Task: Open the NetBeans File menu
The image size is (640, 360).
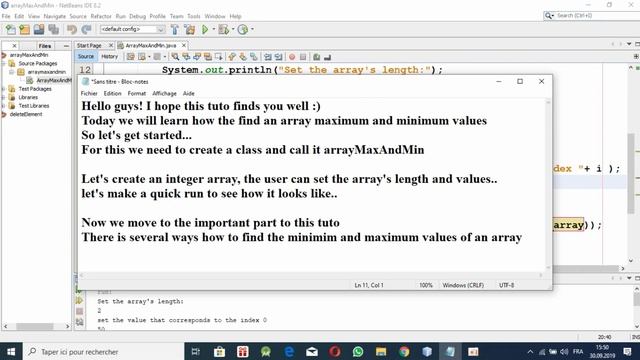Action: pyautogui.click(x=6, y=16)
